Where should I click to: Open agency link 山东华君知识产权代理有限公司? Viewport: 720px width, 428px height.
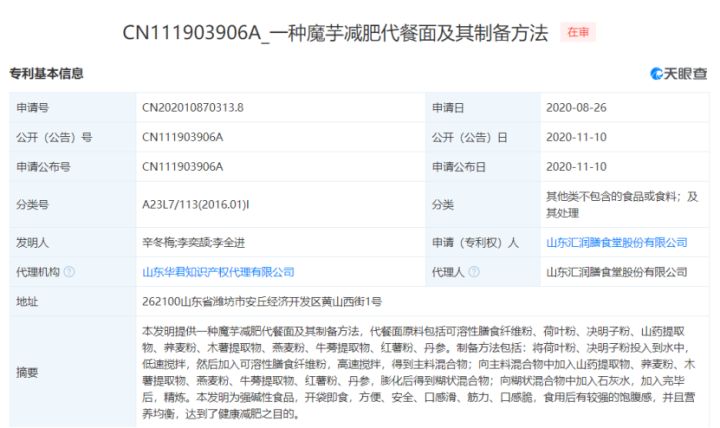218,271
